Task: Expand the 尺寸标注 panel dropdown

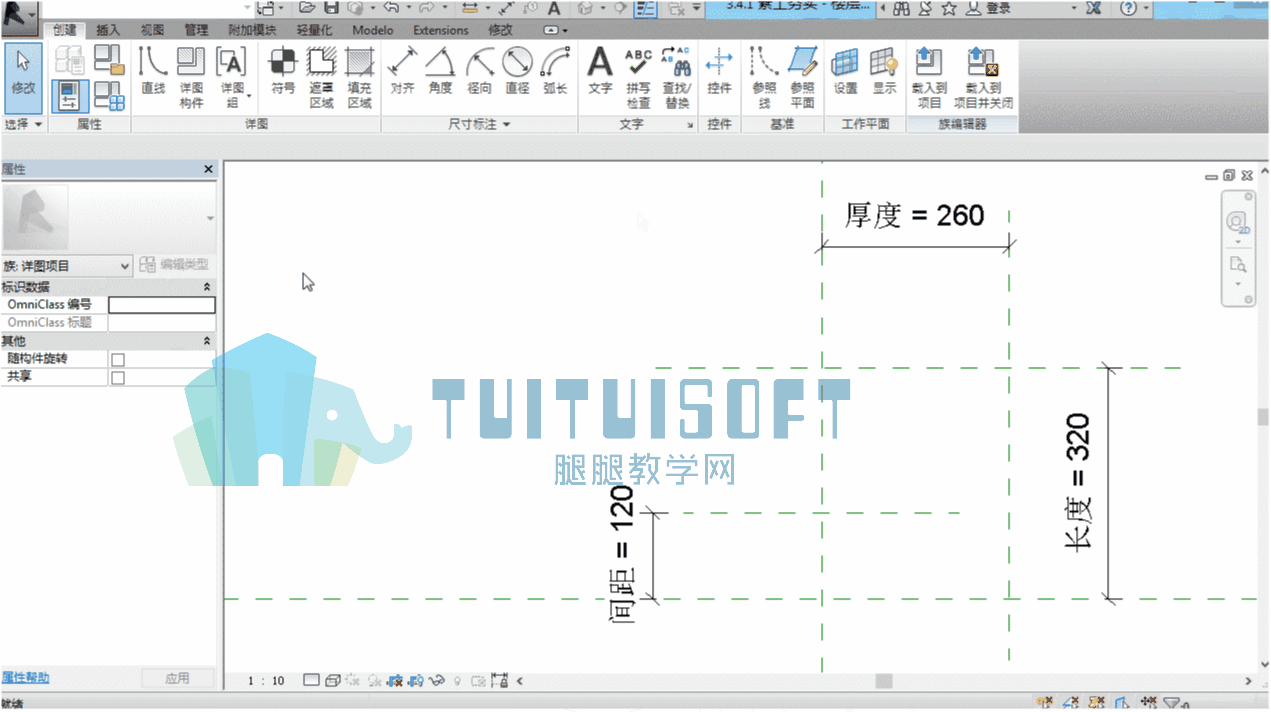Action: (x=479, y=124)
